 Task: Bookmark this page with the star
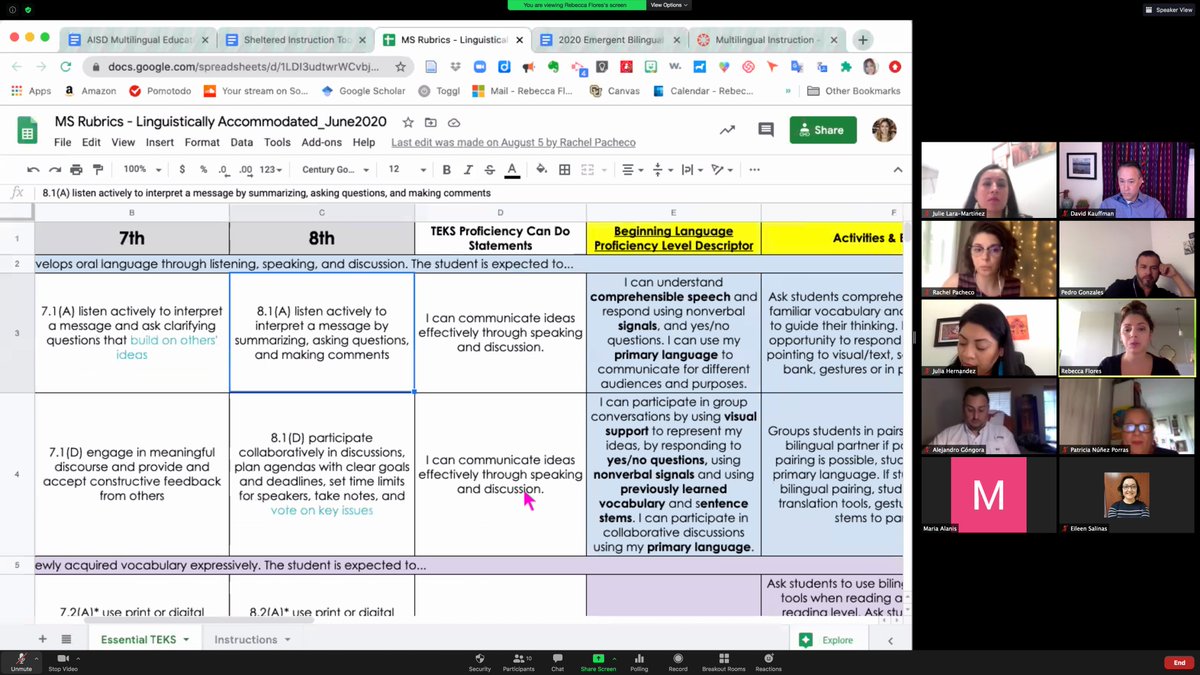coord(400,67)
